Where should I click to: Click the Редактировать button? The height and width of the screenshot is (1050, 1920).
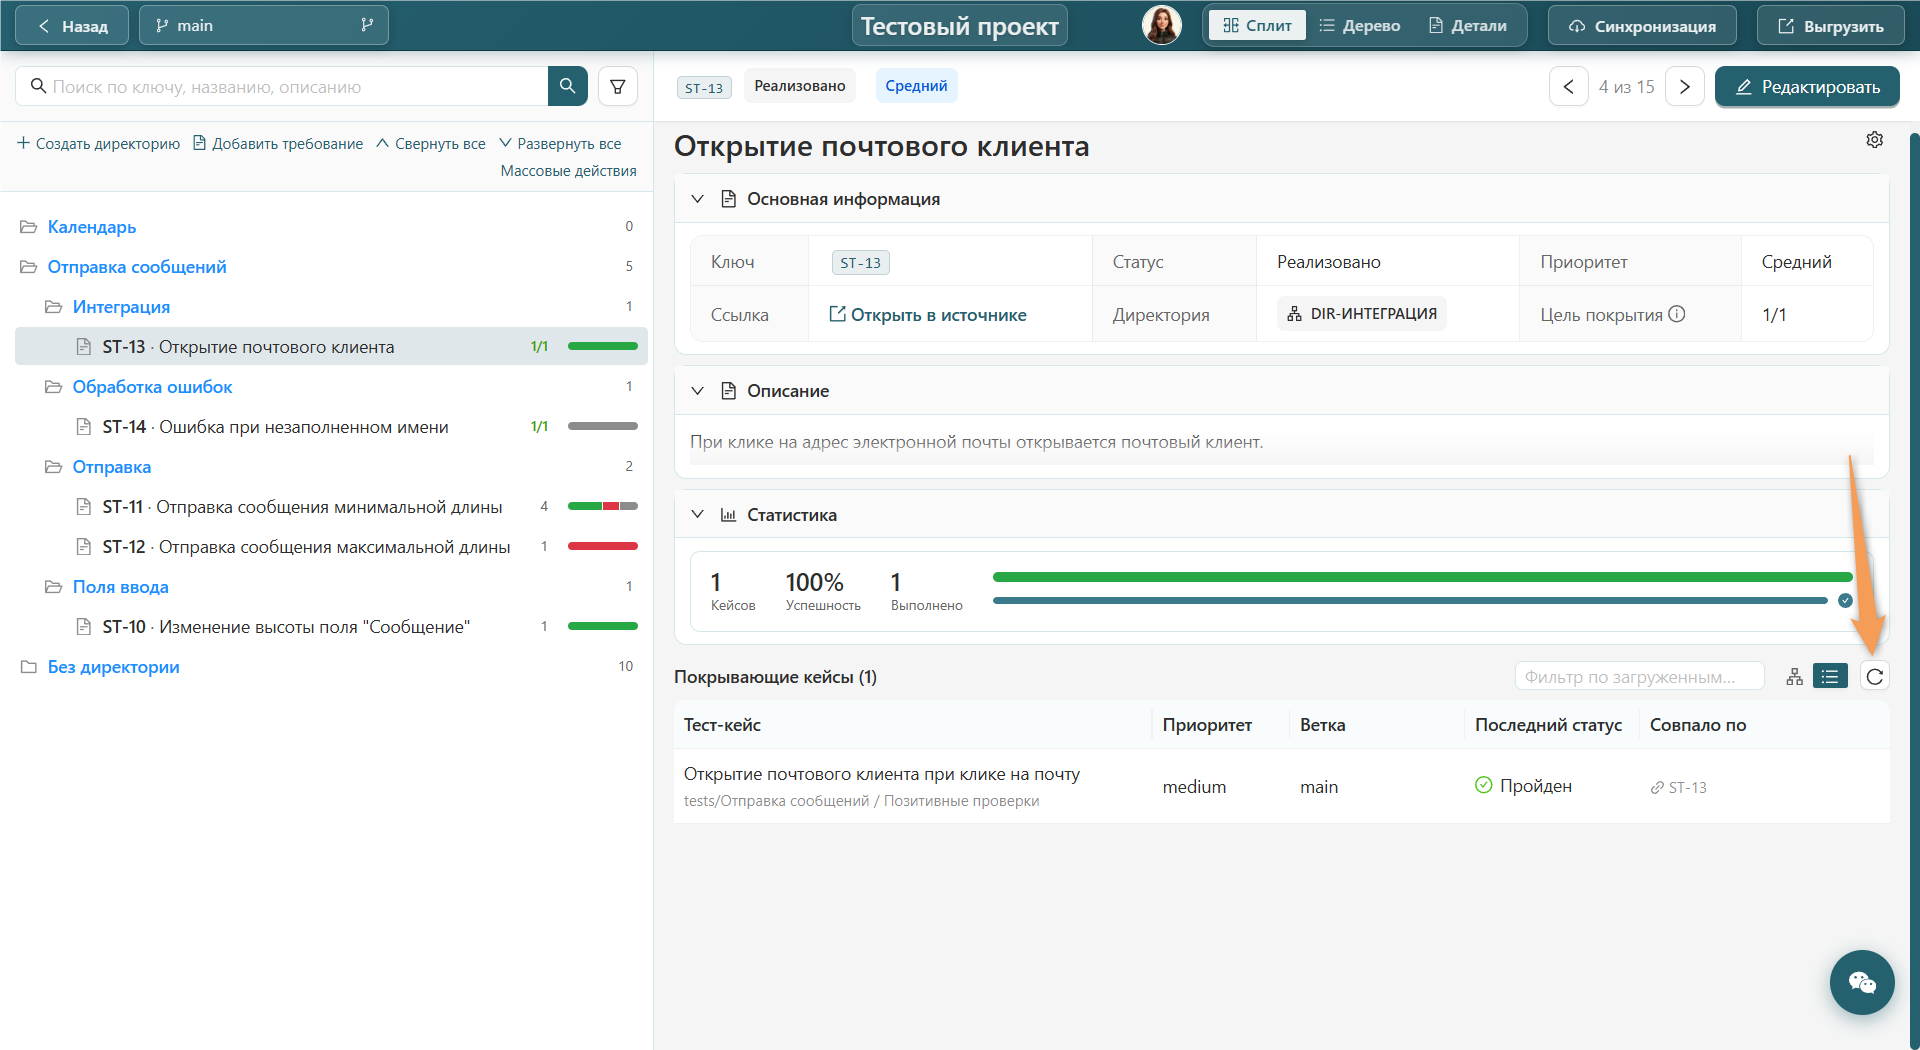click(1807, 87)
